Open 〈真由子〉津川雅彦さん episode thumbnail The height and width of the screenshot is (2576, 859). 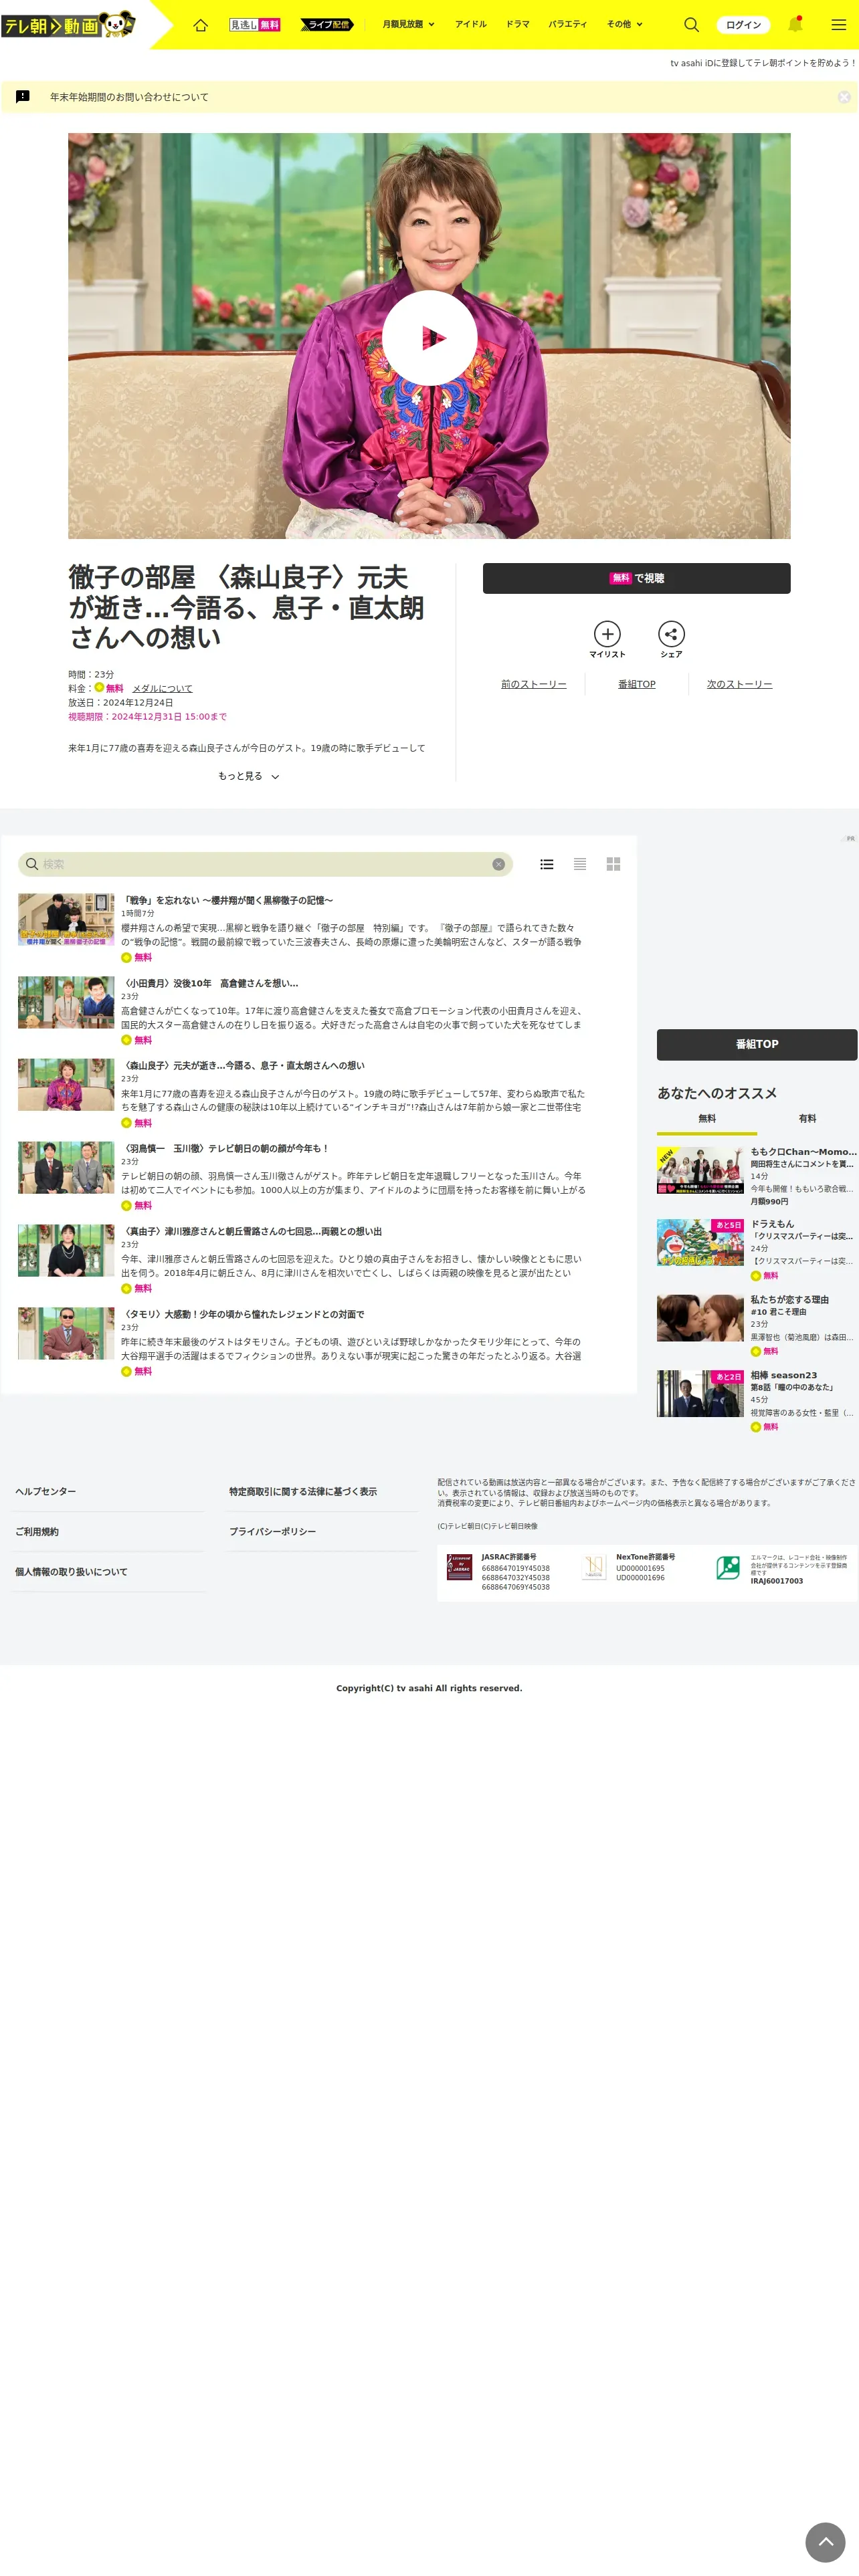pos(66,1251)
